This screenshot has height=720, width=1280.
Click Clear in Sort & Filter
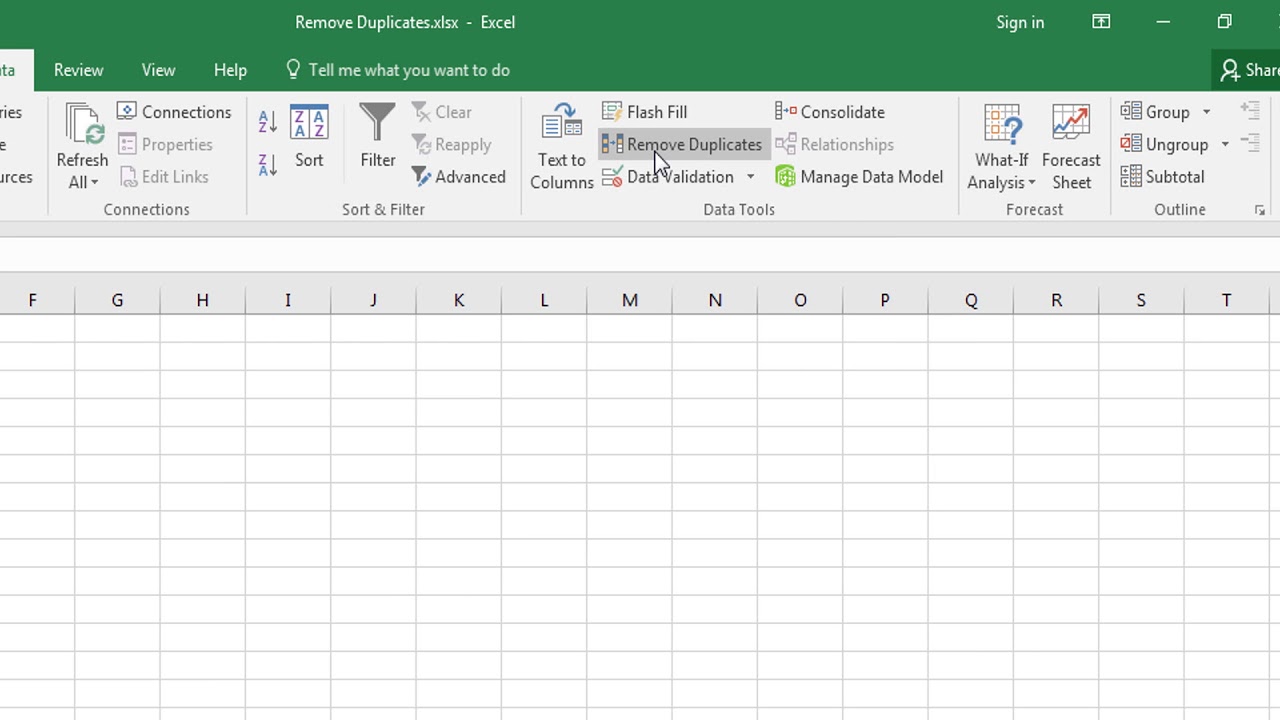pos(441,112)
